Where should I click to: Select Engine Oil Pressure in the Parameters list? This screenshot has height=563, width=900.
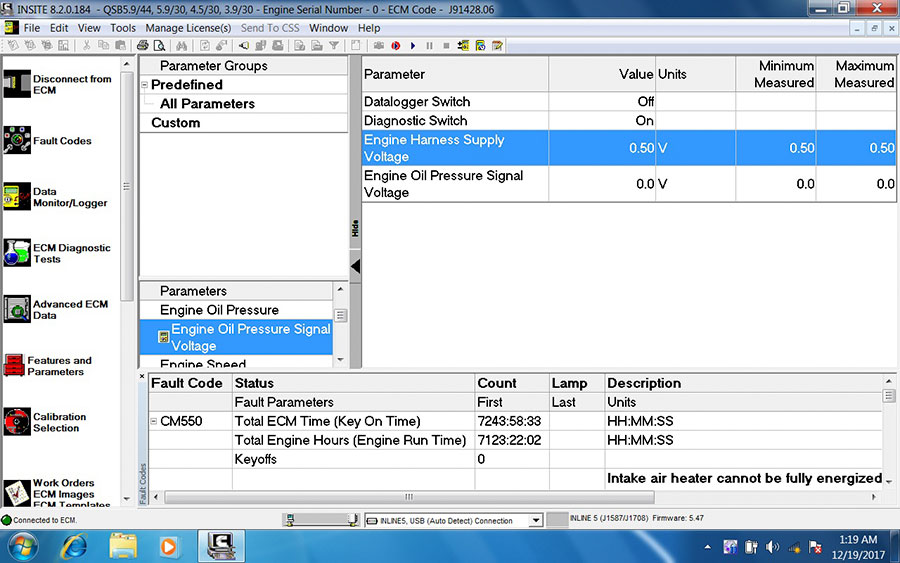[219, 310]
